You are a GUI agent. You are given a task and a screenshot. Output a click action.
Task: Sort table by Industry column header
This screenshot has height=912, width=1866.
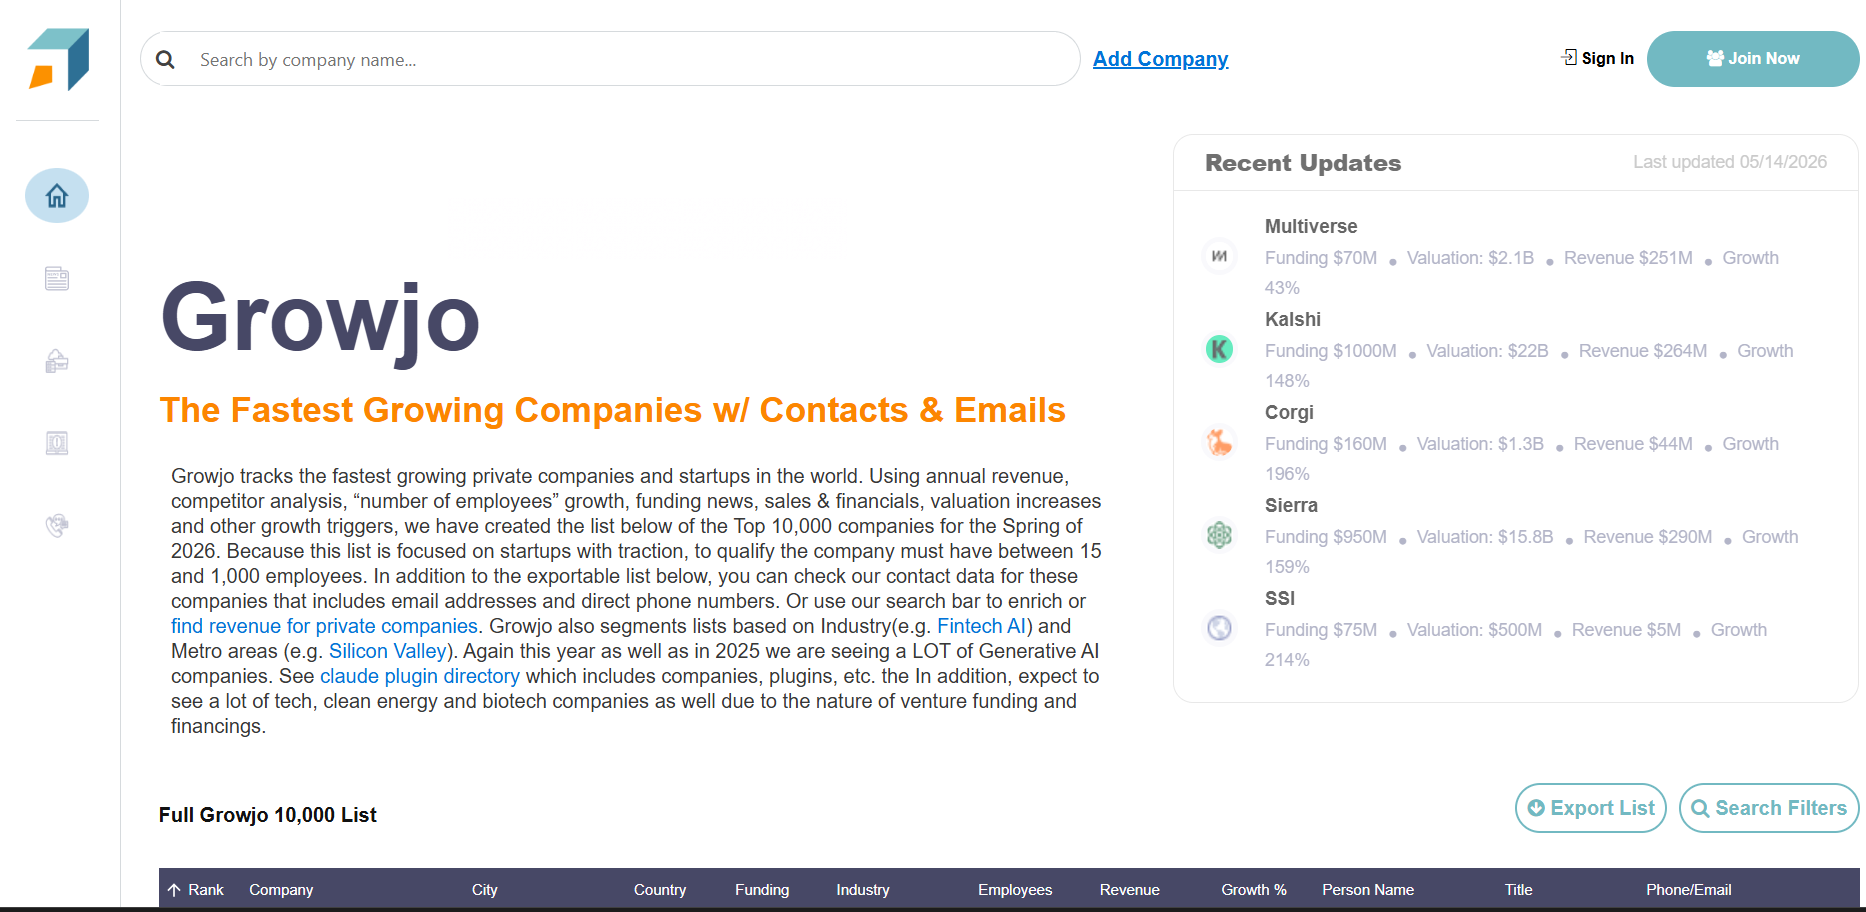[x=863, y=890]
